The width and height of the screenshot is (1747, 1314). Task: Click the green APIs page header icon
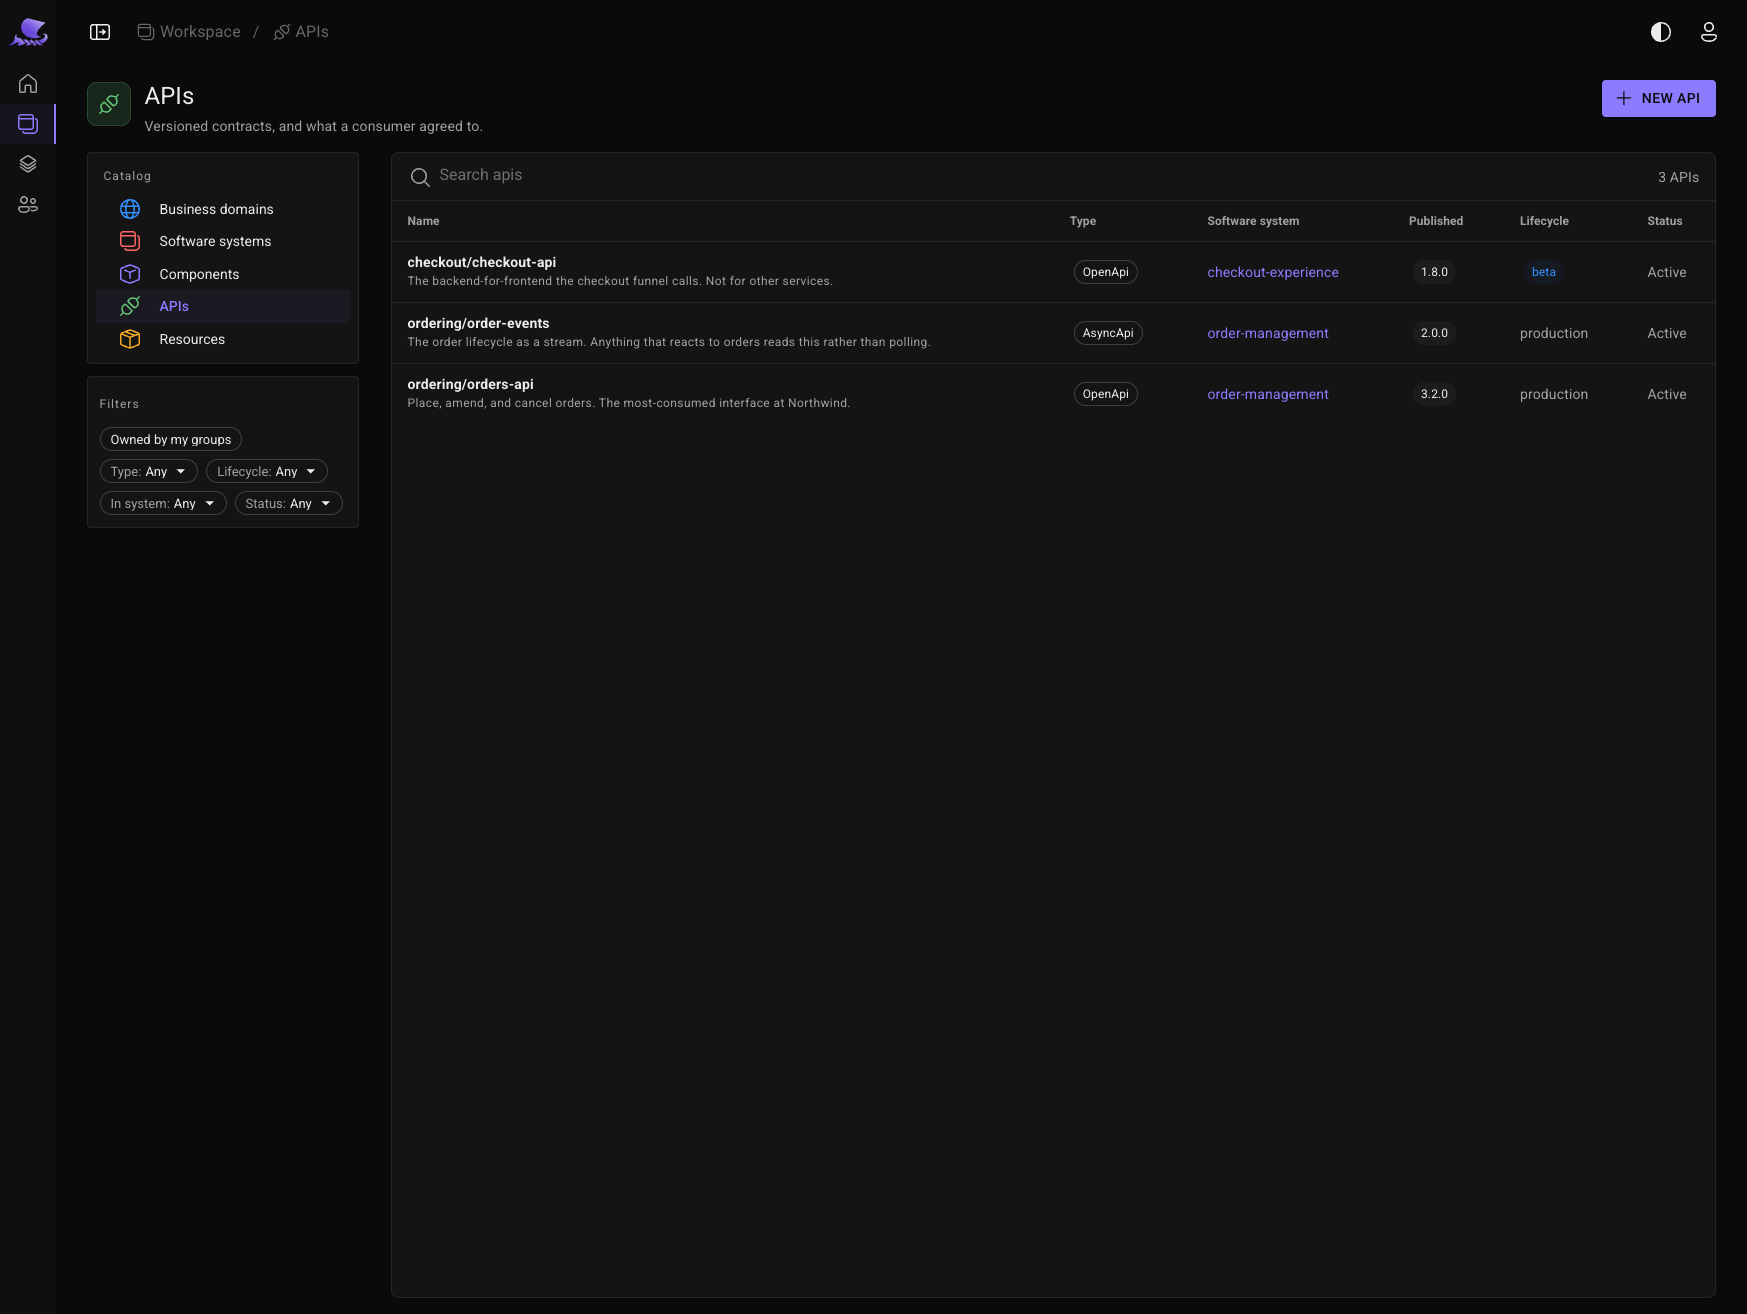point(109,104)
